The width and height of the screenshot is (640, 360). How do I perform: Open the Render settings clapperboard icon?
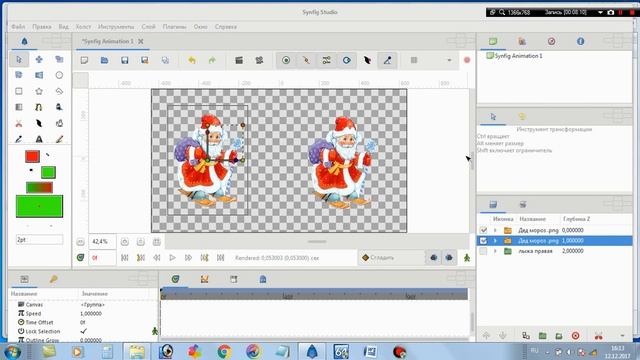pyautogui.click(x=239, y=60)
